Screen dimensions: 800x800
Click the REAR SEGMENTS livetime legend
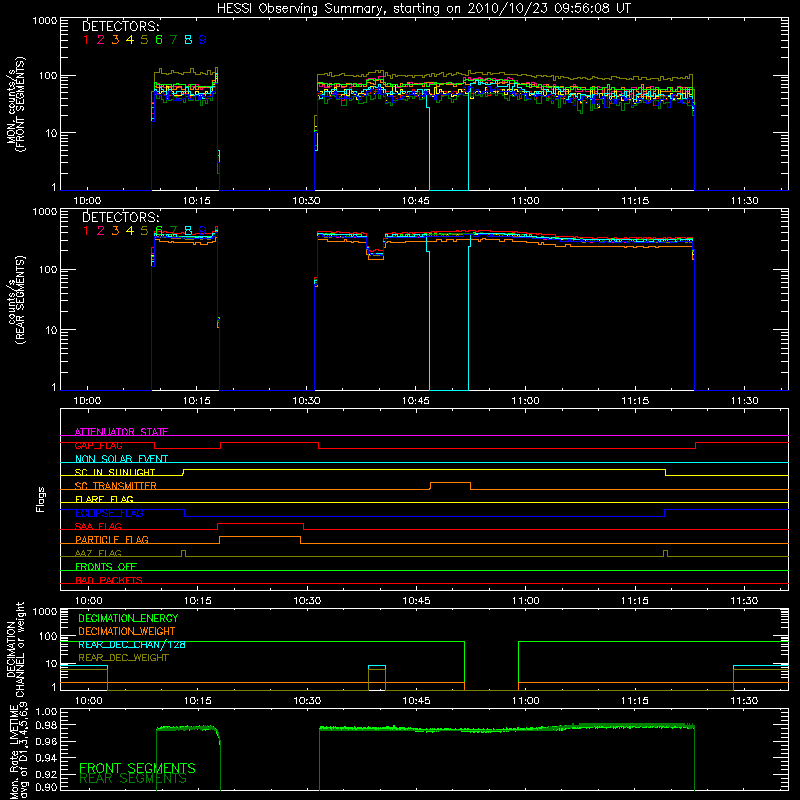(133, 779)
